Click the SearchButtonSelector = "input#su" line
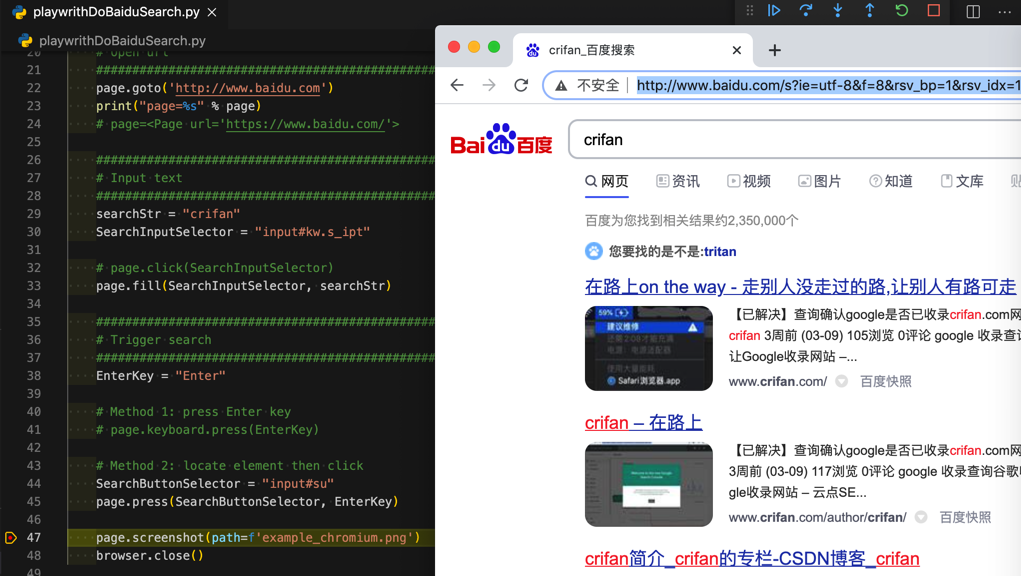Screen dimensions: 1021x576 pyautogui.click(x=215, y=484)
